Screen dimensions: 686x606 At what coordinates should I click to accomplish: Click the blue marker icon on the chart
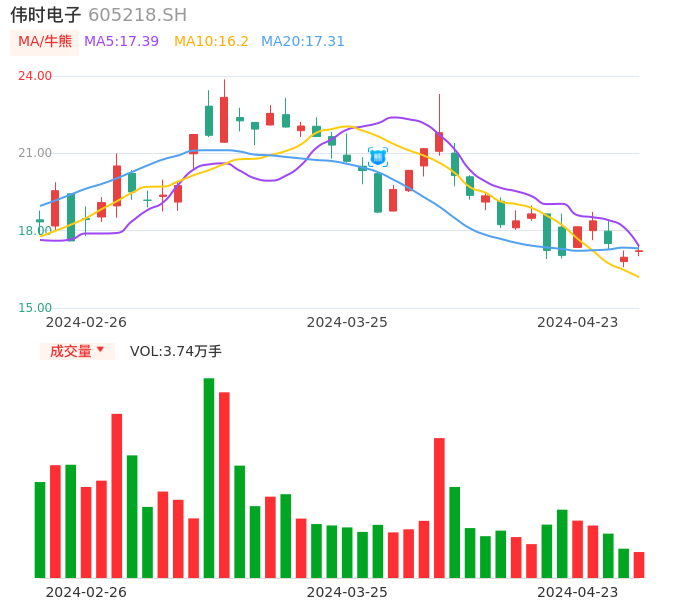[378, 156]
